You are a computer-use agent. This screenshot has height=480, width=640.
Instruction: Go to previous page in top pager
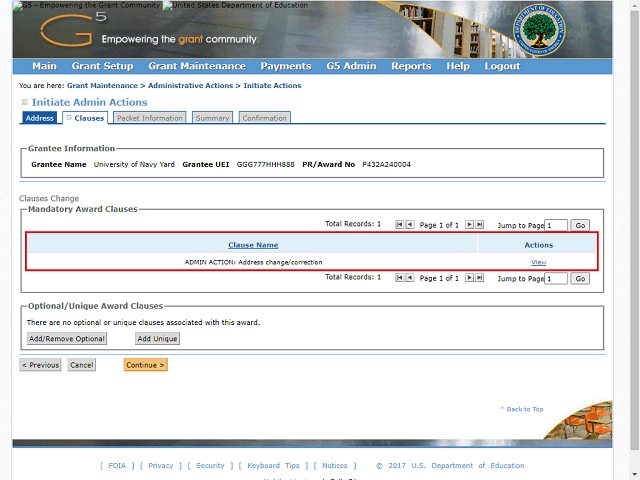[410, 224]
